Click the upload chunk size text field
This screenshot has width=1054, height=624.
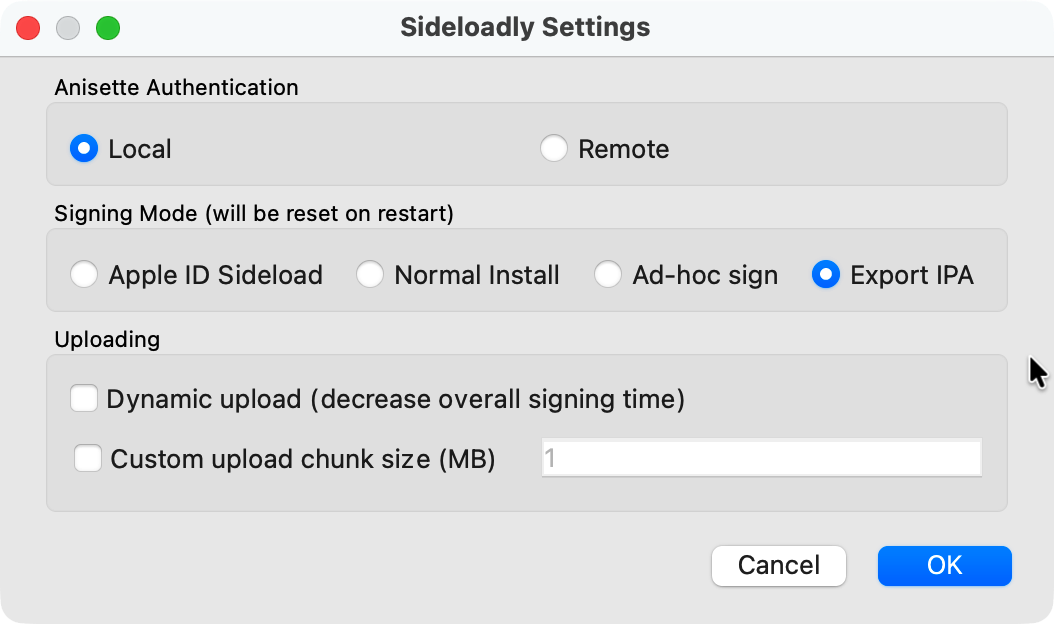point(761,459)
